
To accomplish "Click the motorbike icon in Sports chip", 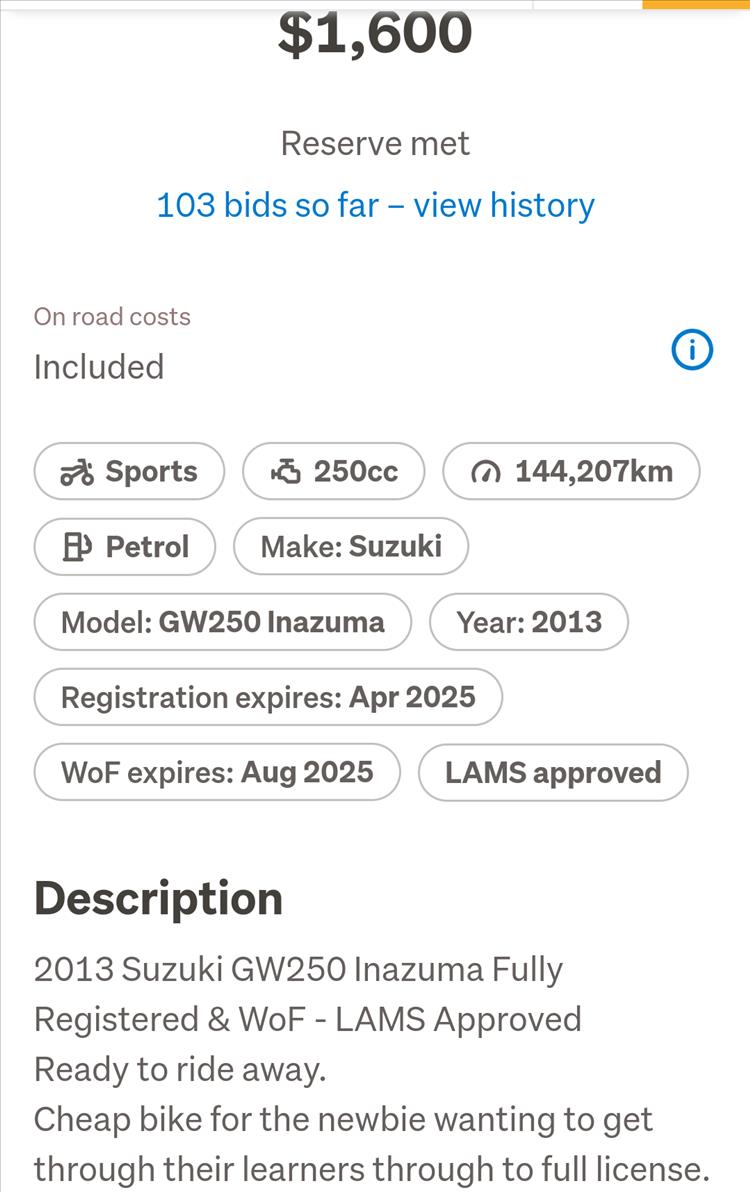I will click(77, 472).
